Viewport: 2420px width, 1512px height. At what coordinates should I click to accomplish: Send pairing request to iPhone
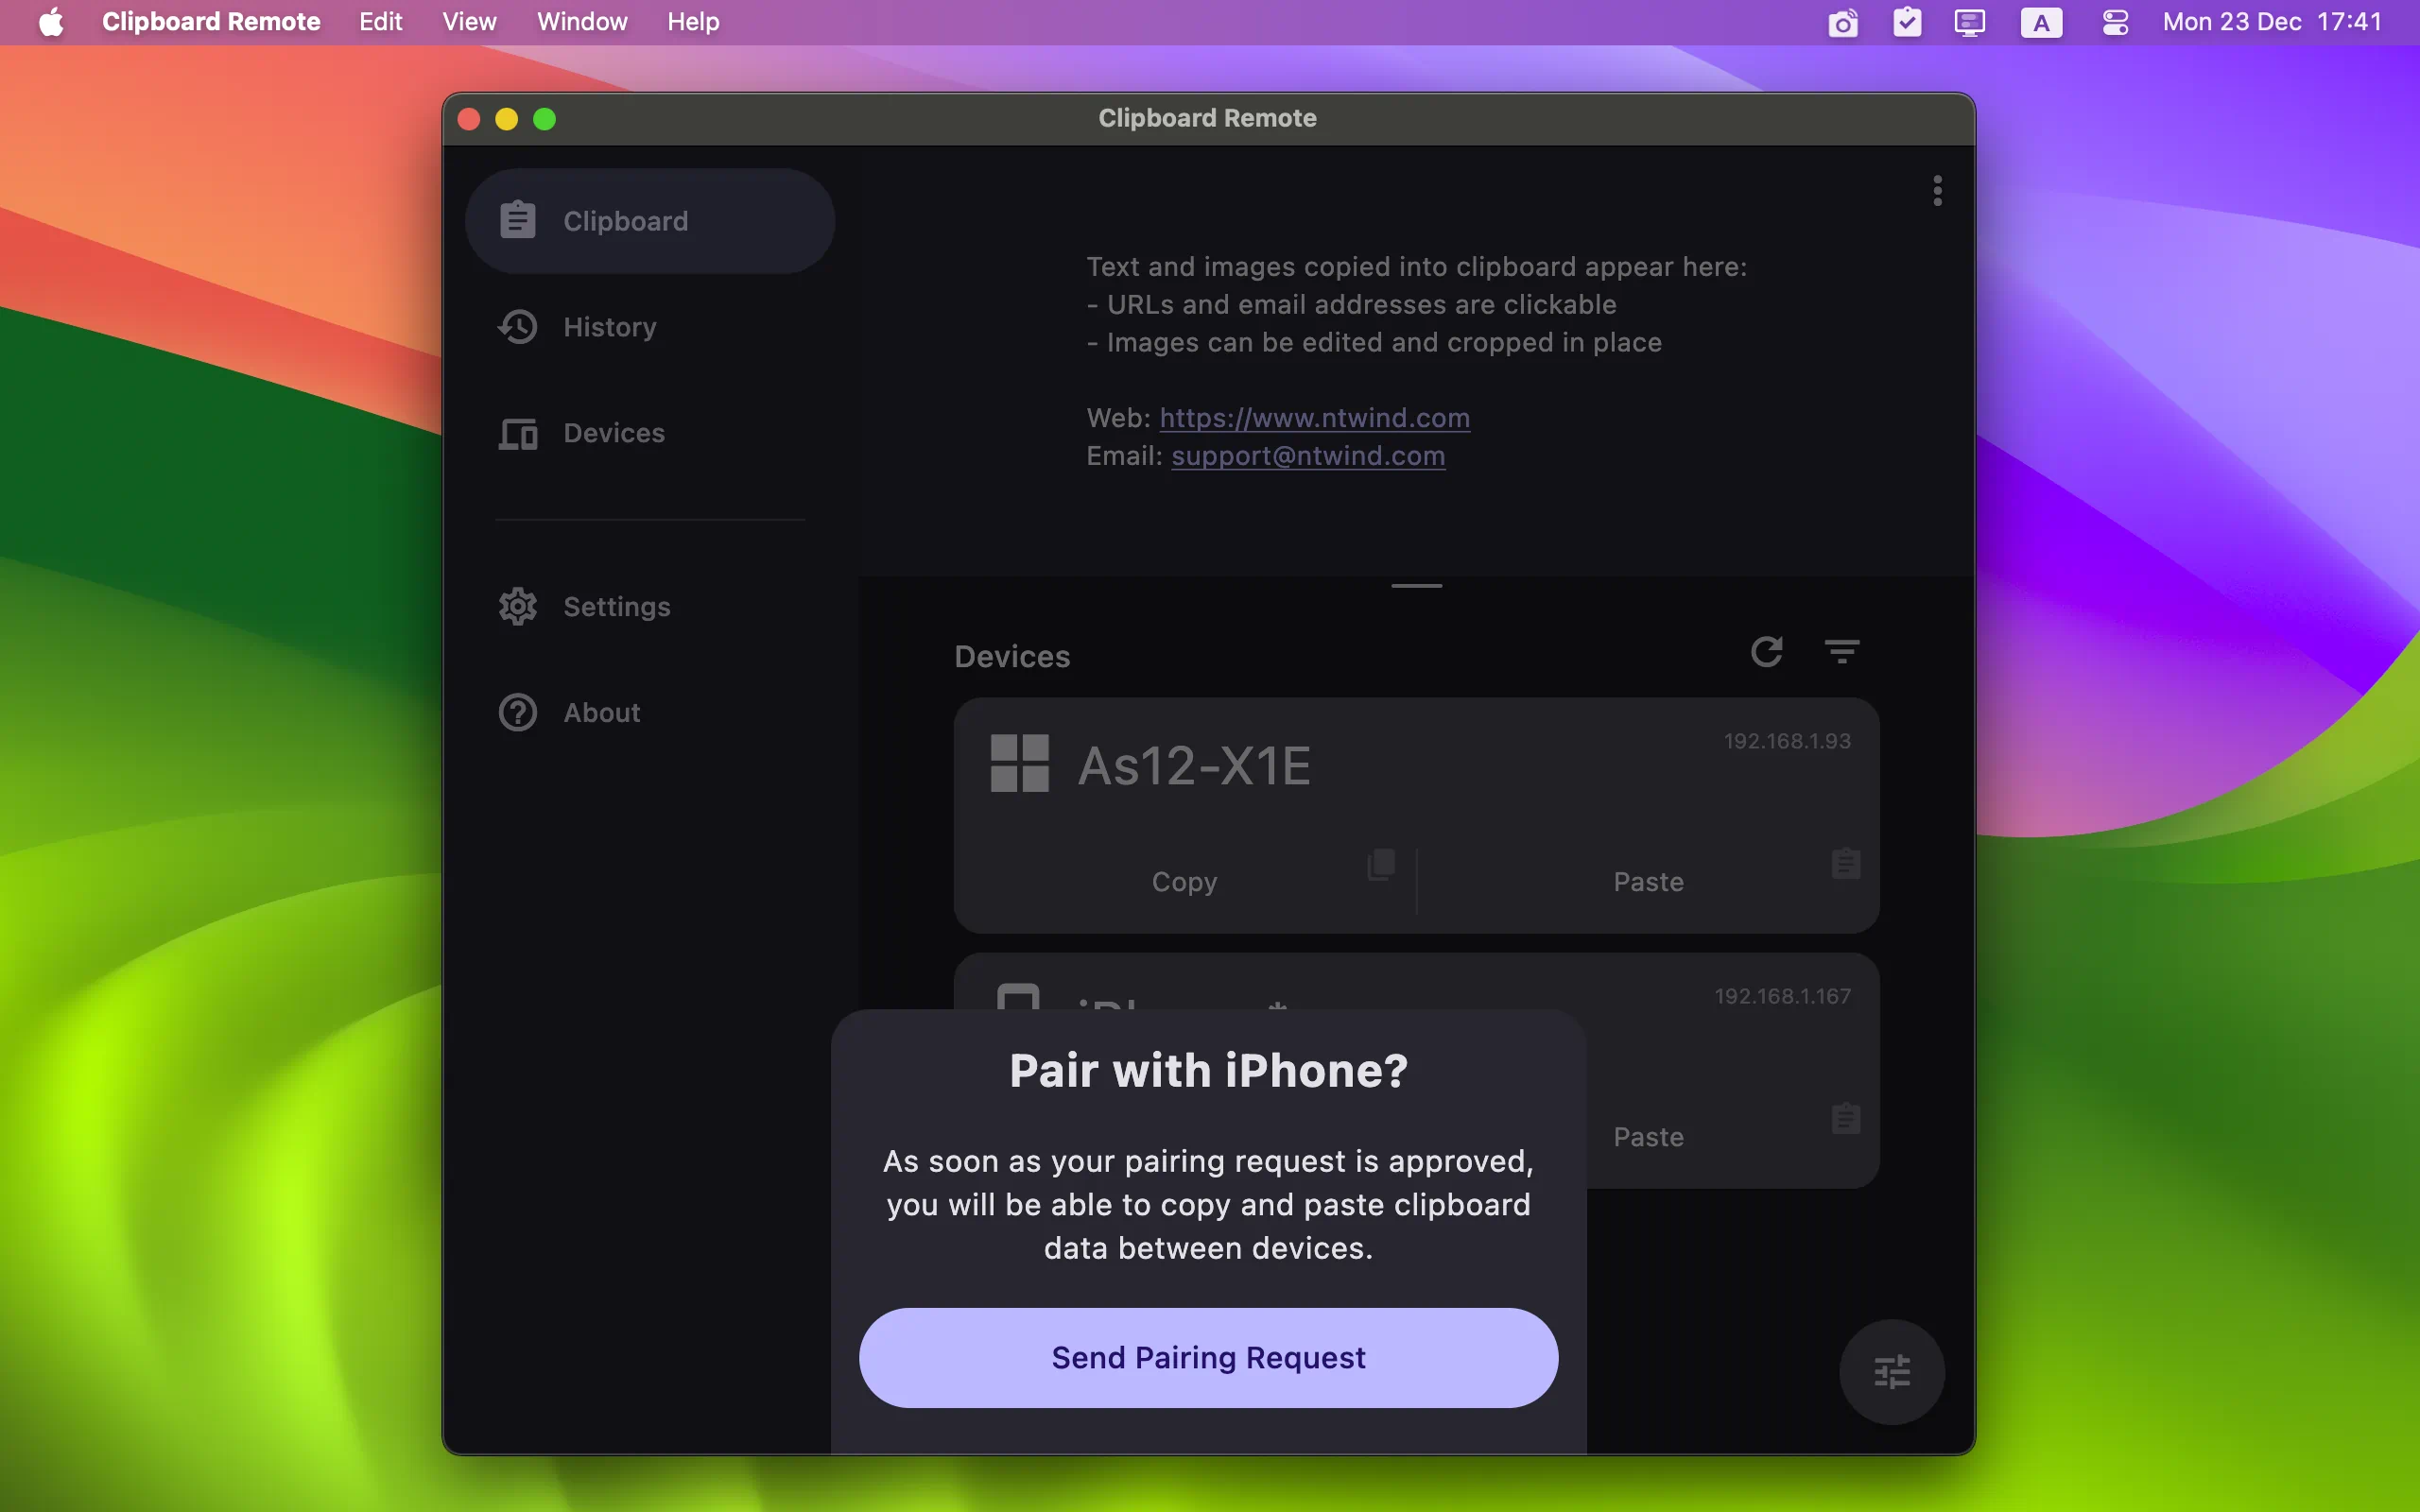(1209, 1357)
